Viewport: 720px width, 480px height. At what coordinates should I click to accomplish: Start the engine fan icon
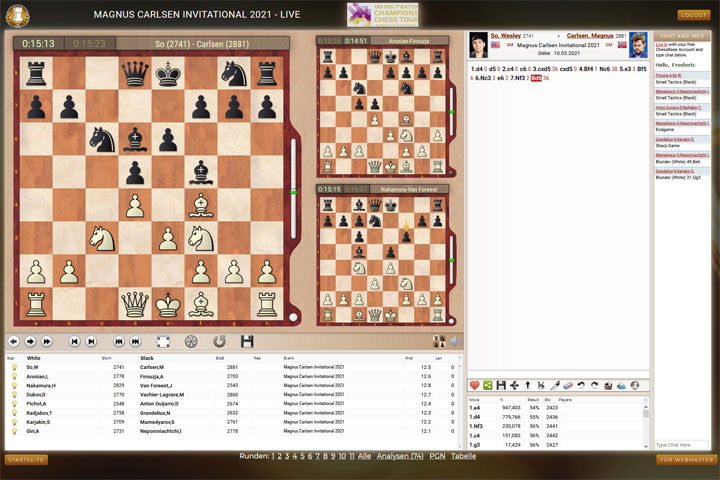(x=191, y=341)
